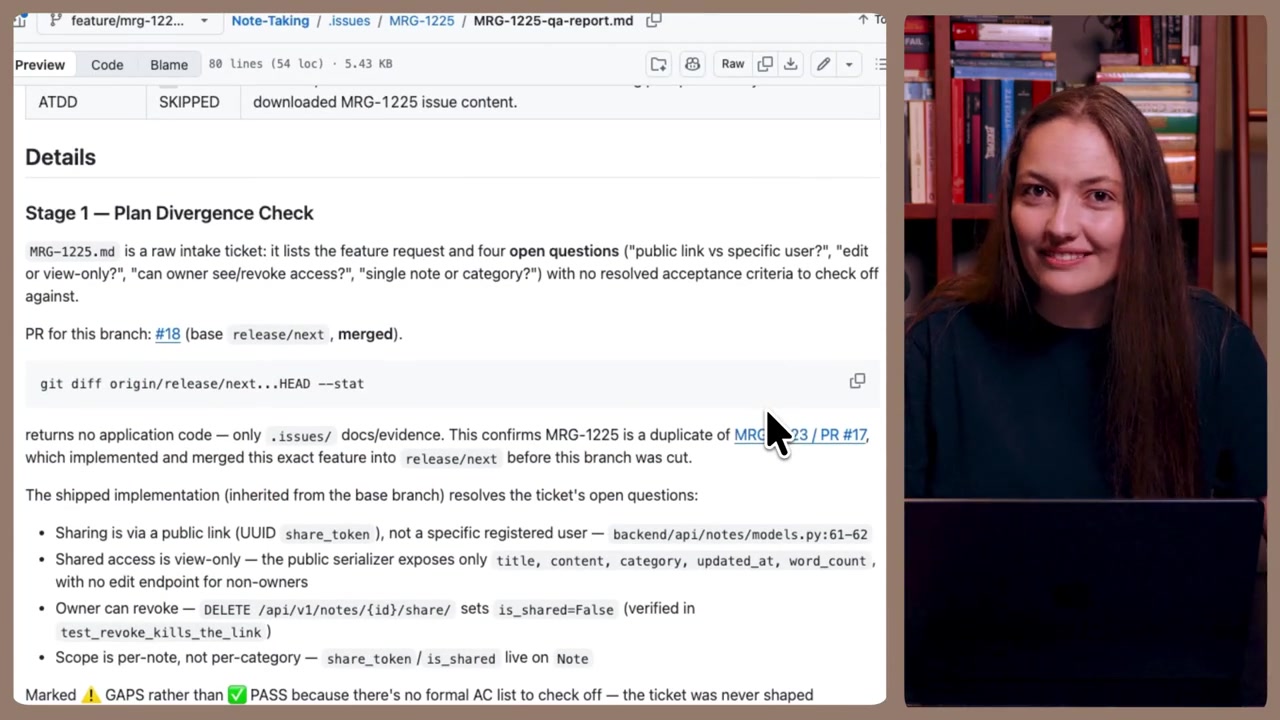Click the open-in-new-workspace folder icon
Image resolution: width=1280 pixels, height=720 pixels.
658,64
